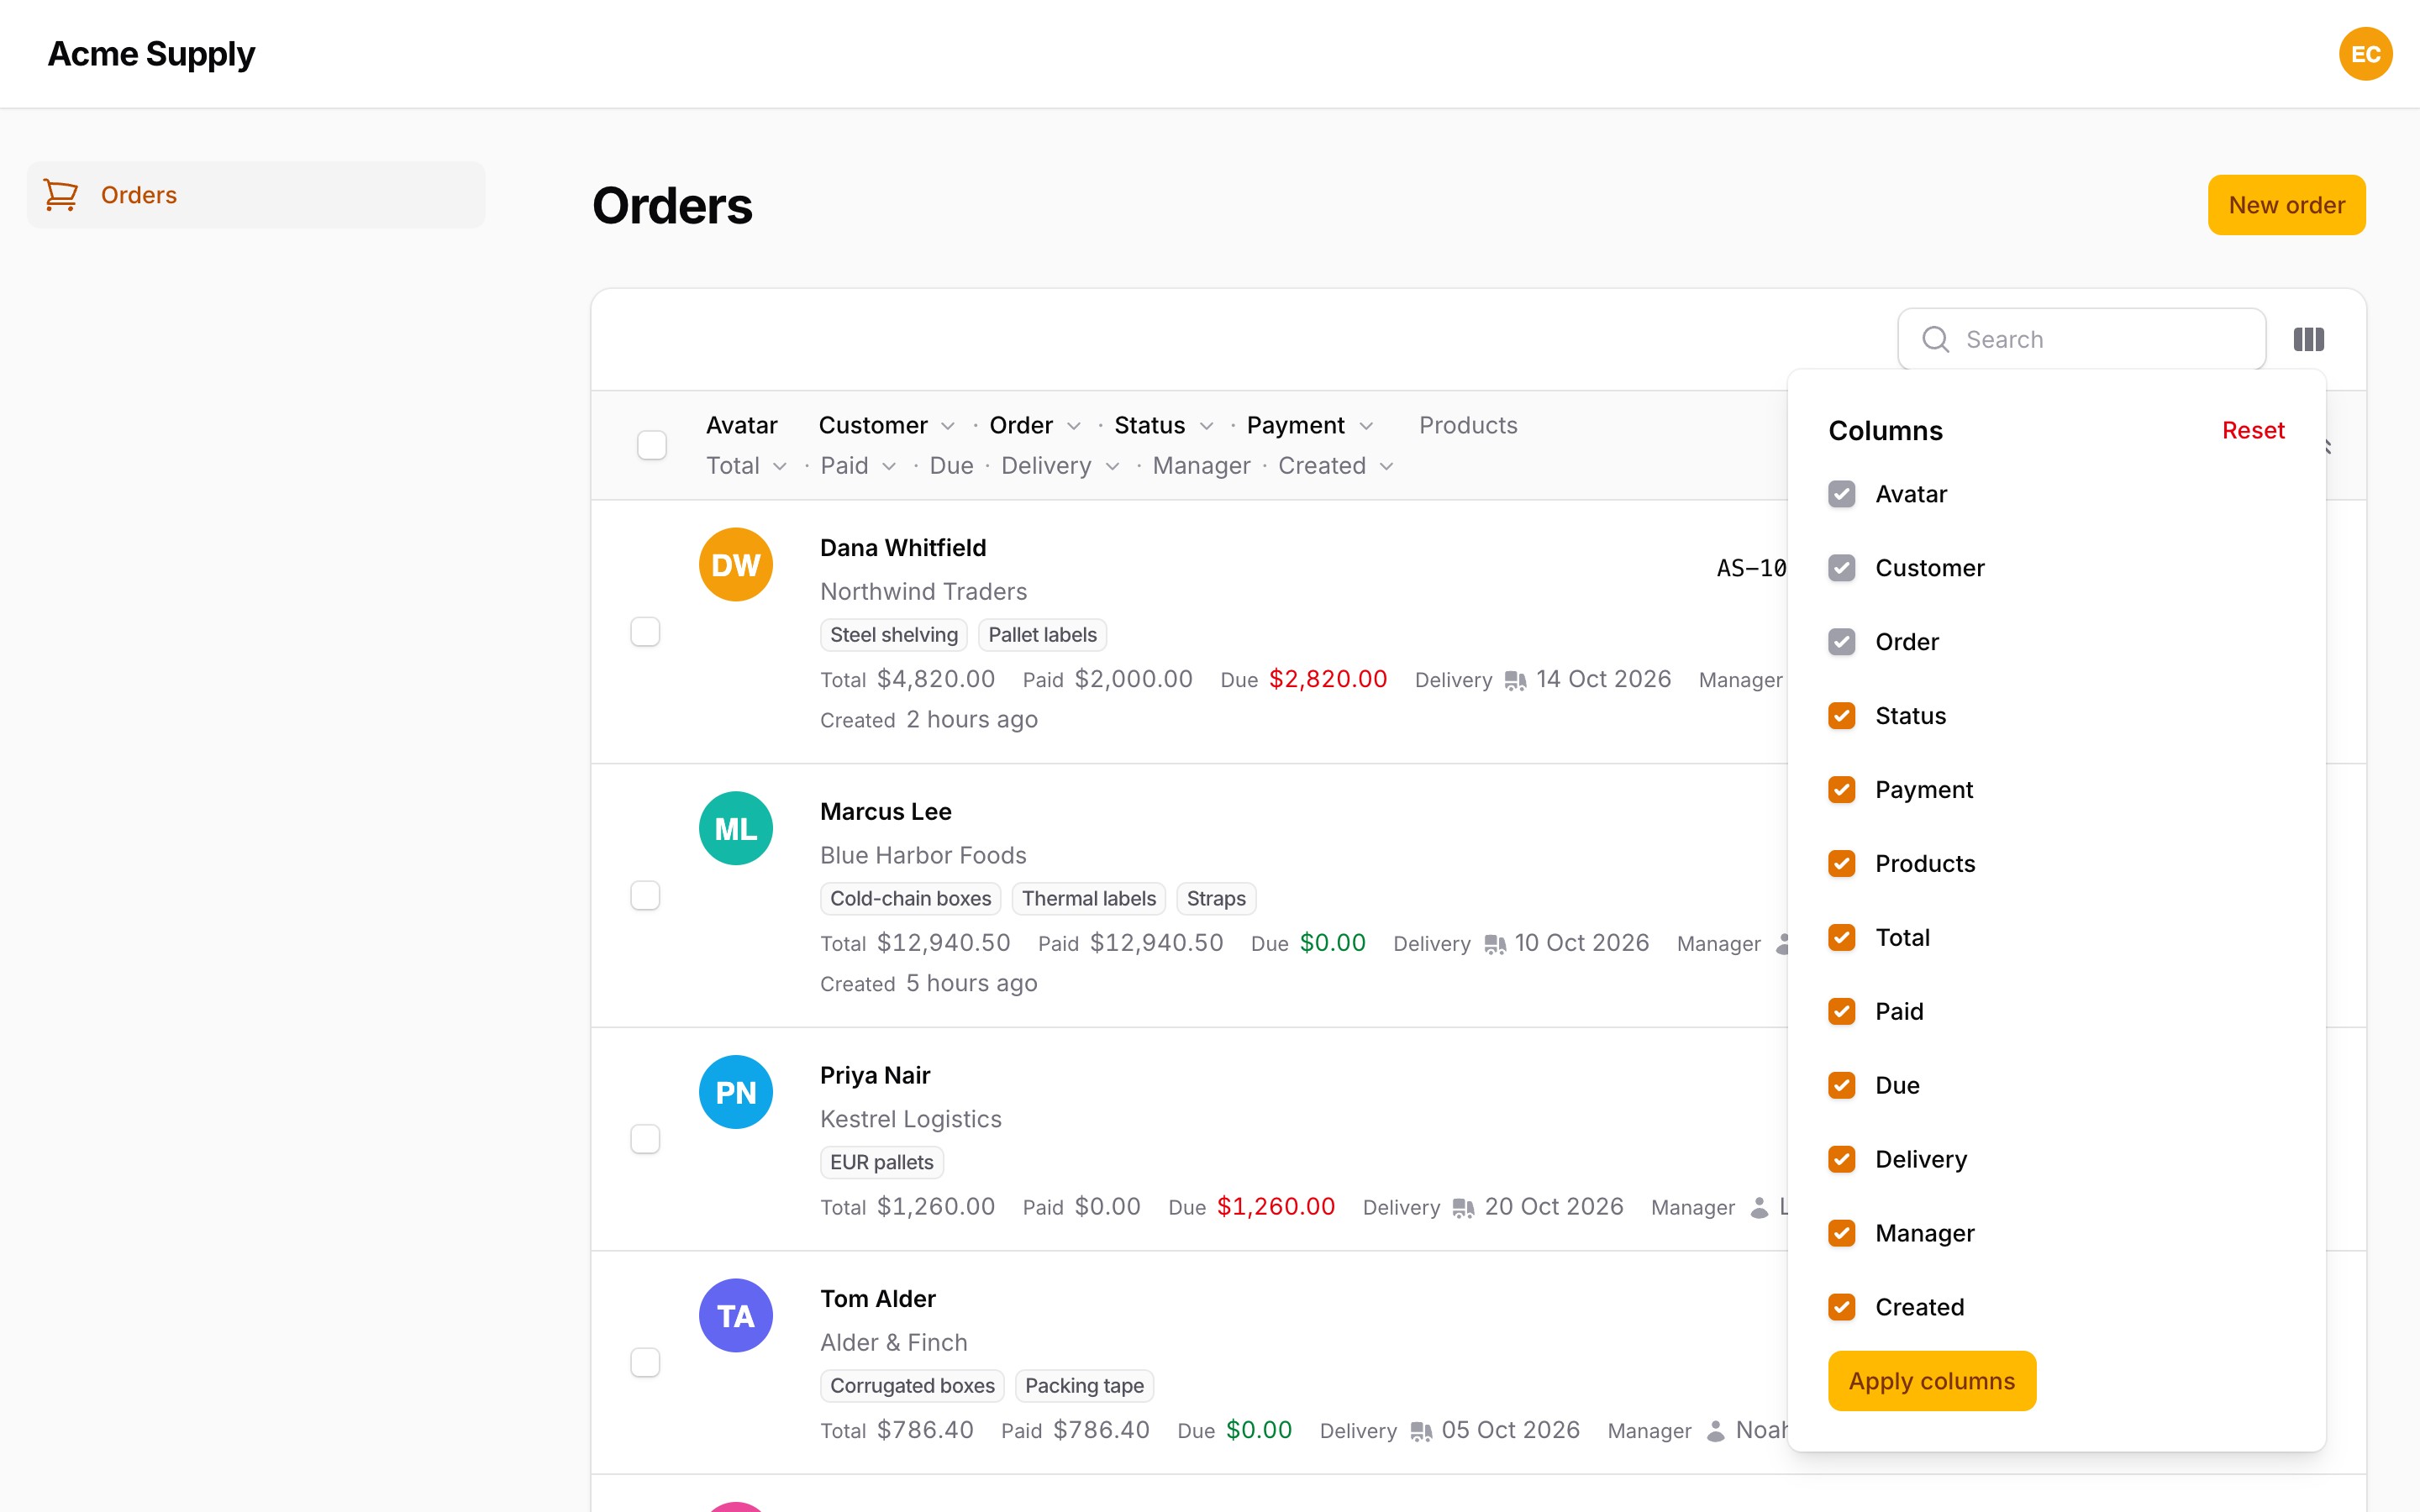2420x1512 pixels.
Task: Toggle the Paid column checkbox
Action: (1842, 1012)
